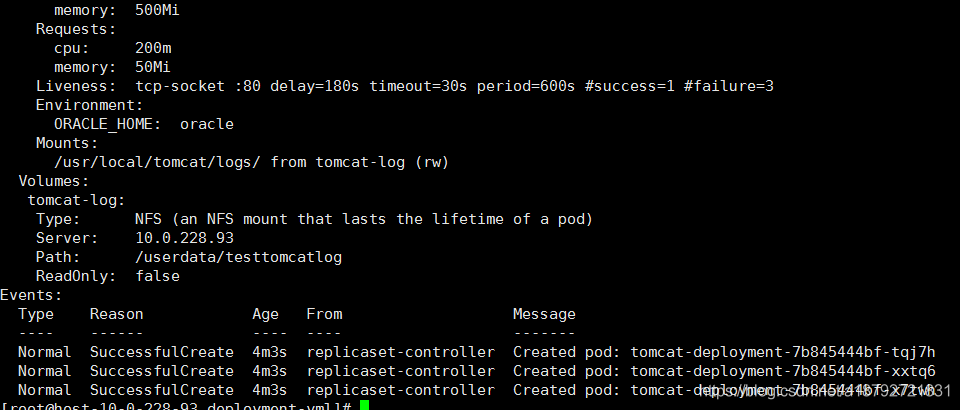Click the cpu 200m request value
Screen dimensions: 960x410
(153, 48)
